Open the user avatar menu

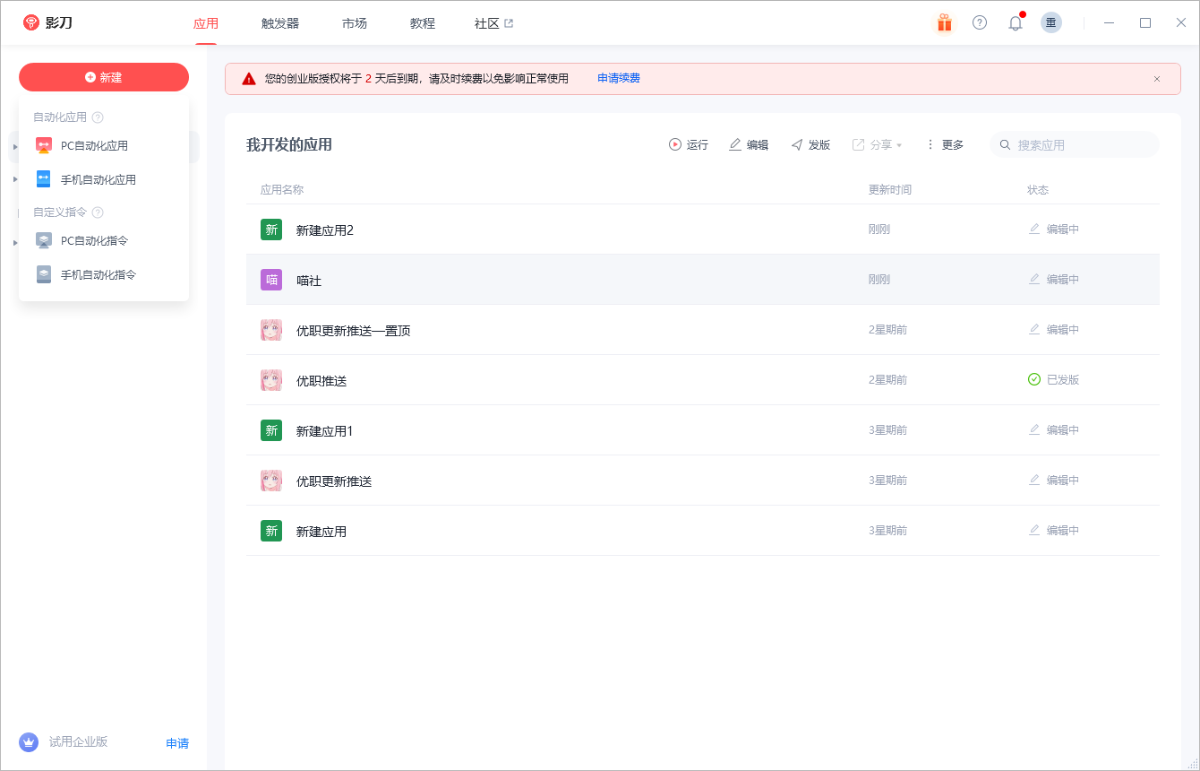click(x=1051, y=23)
